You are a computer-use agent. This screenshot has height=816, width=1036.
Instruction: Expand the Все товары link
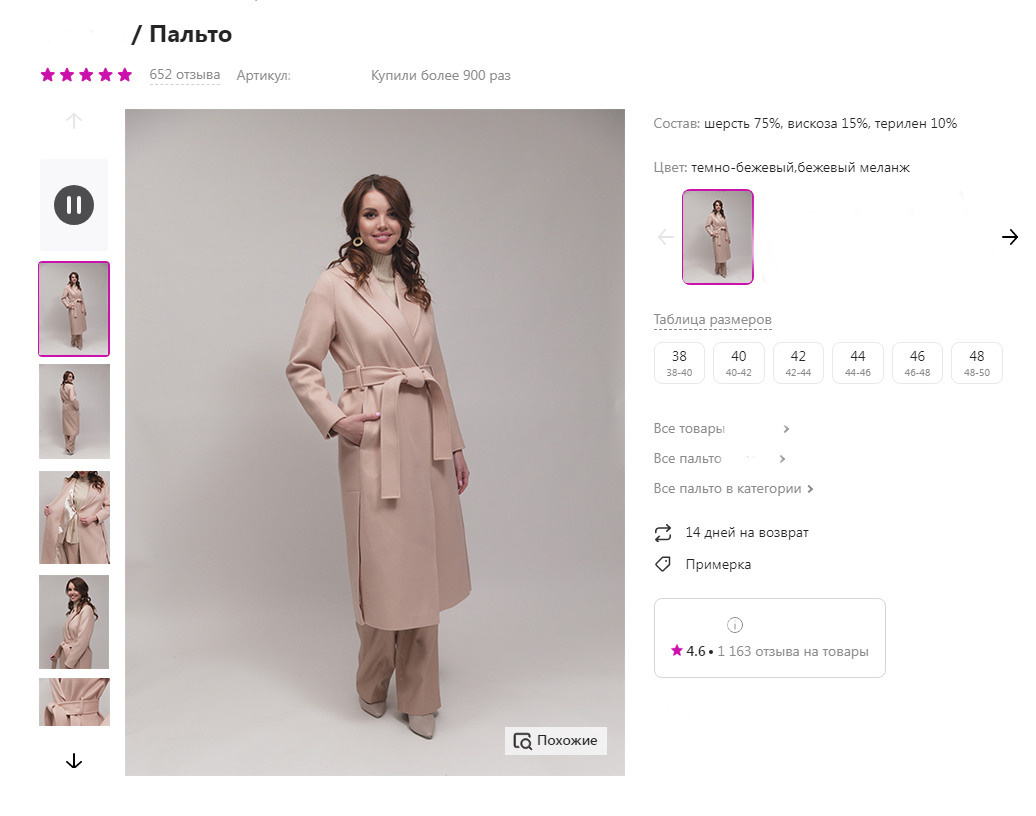(721, 429)
